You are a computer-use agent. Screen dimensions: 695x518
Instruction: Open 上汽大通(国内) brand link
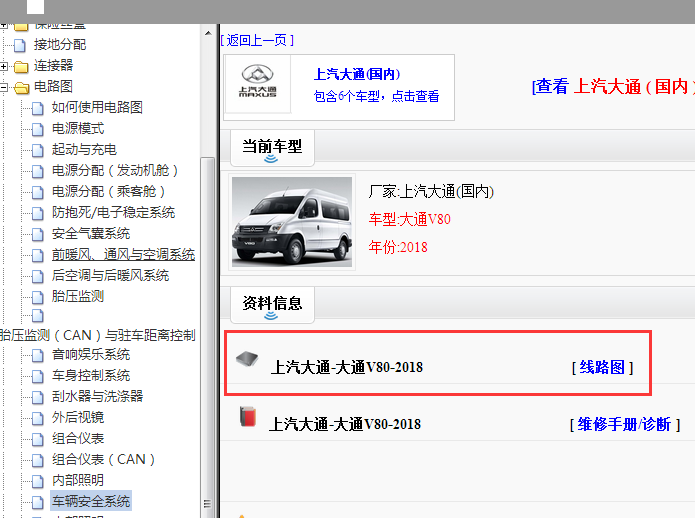pos(357,74)
